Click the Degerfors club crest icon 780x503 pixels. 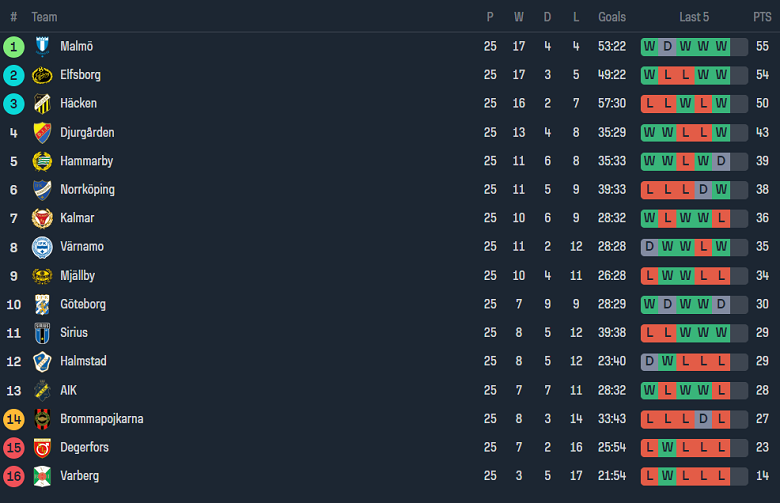pos(42,447)
